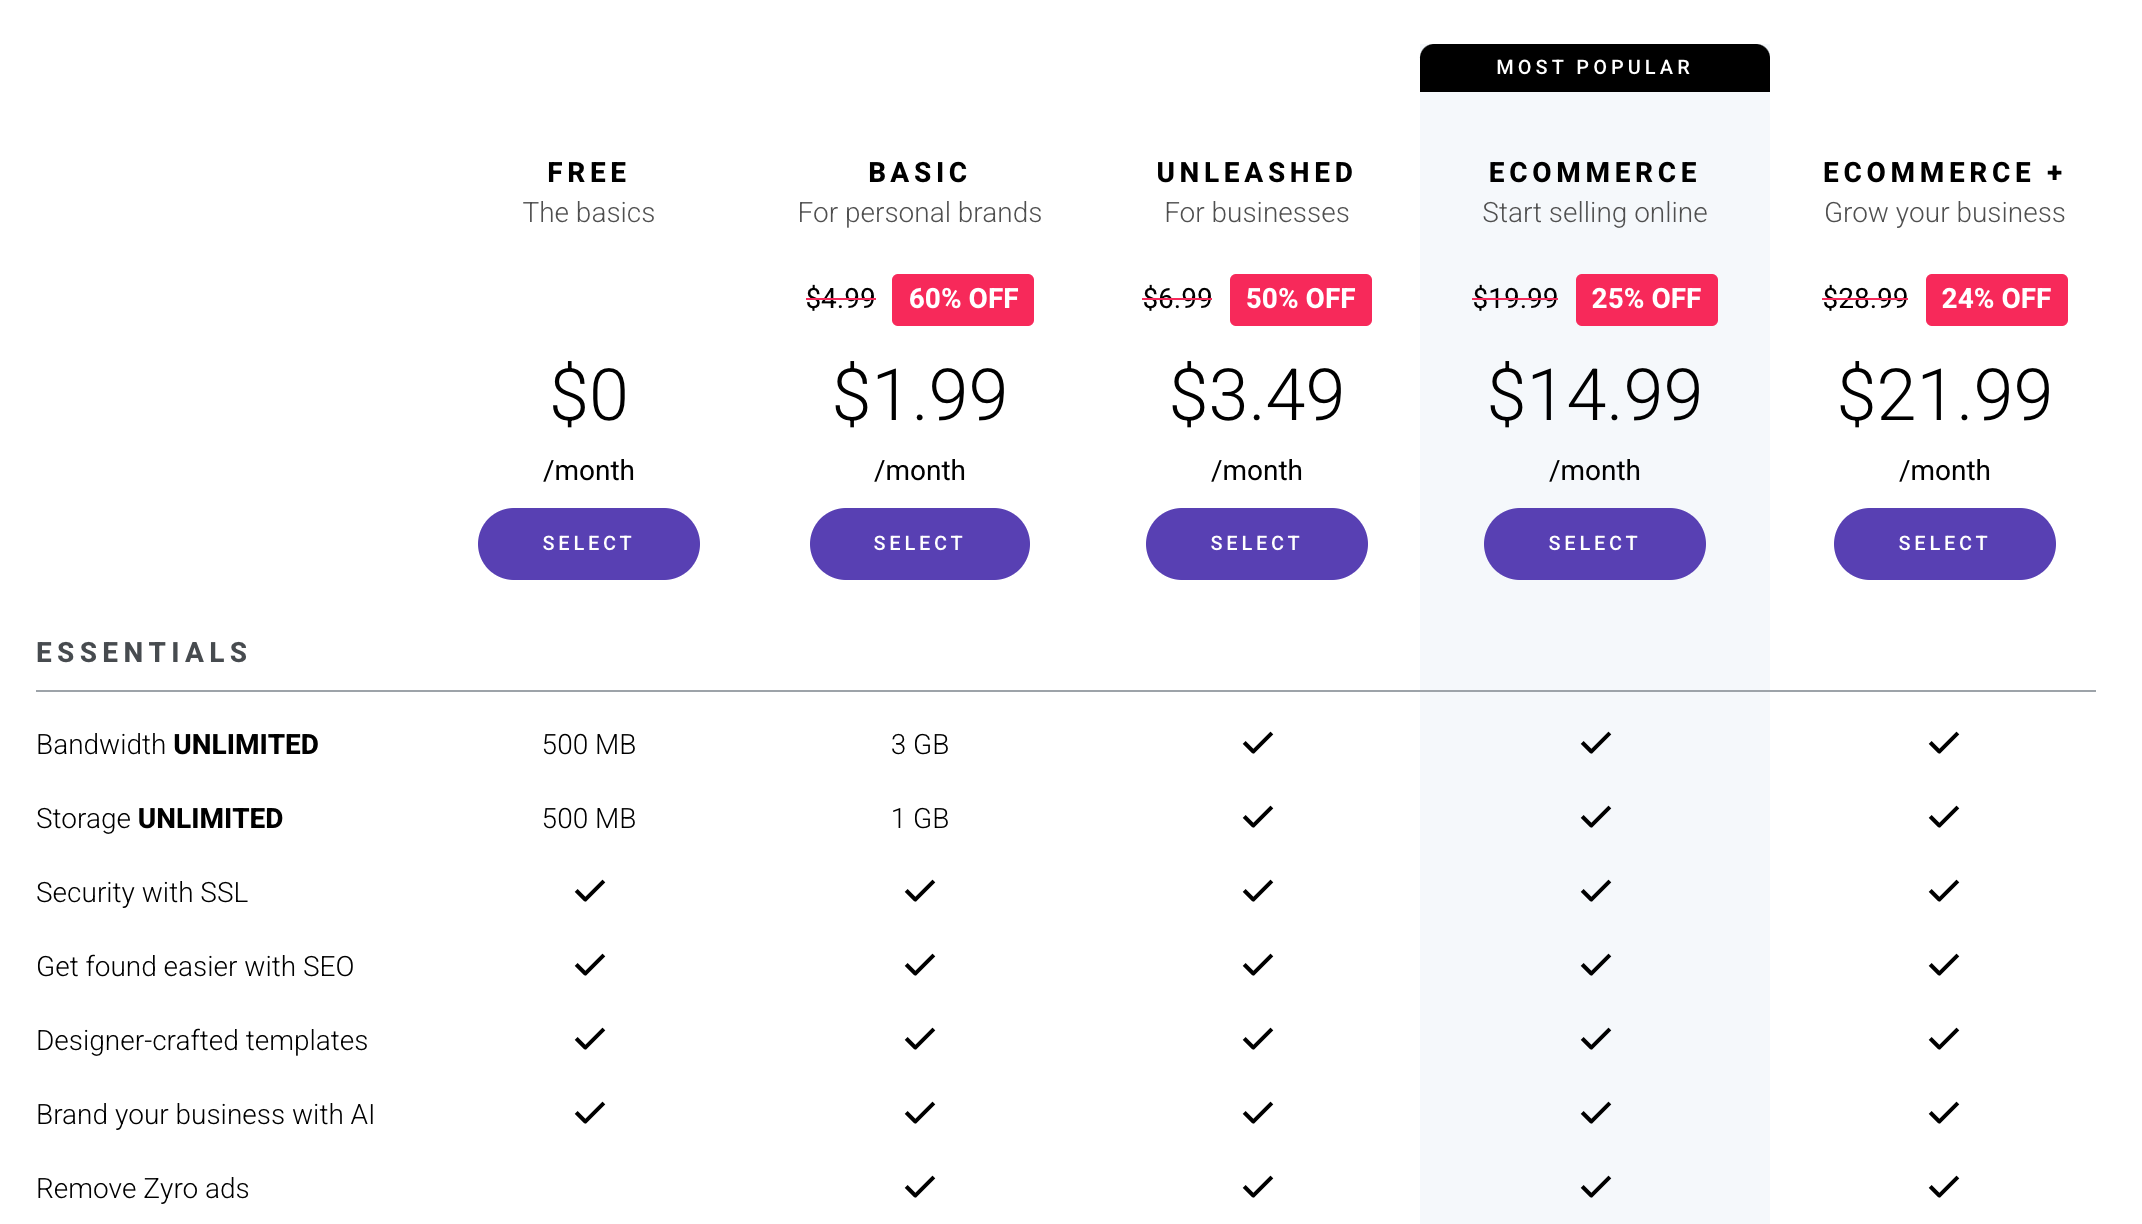The image size is (2142, 1224).
Task: Click the 60% OFF badge
Action: (963, 299)
